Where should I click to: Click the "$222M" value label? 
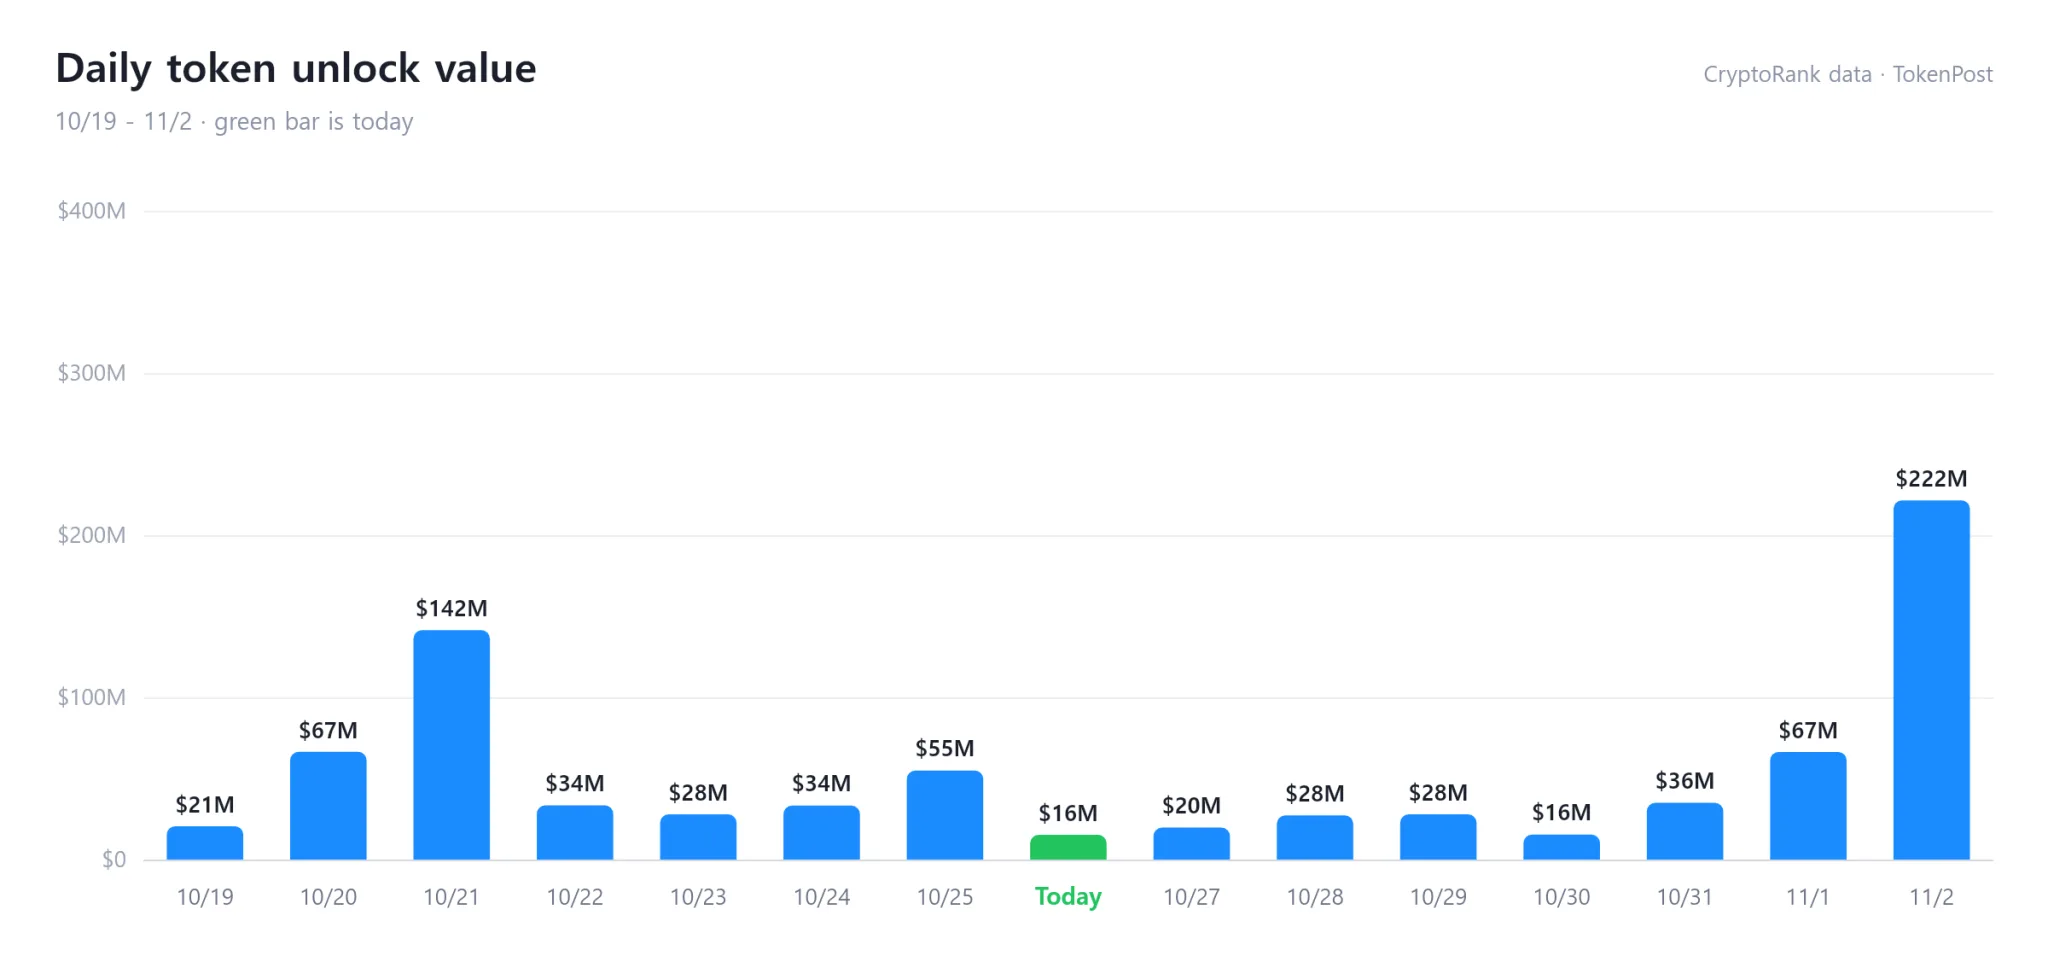pyautogui.click(x=1932, y=479)
